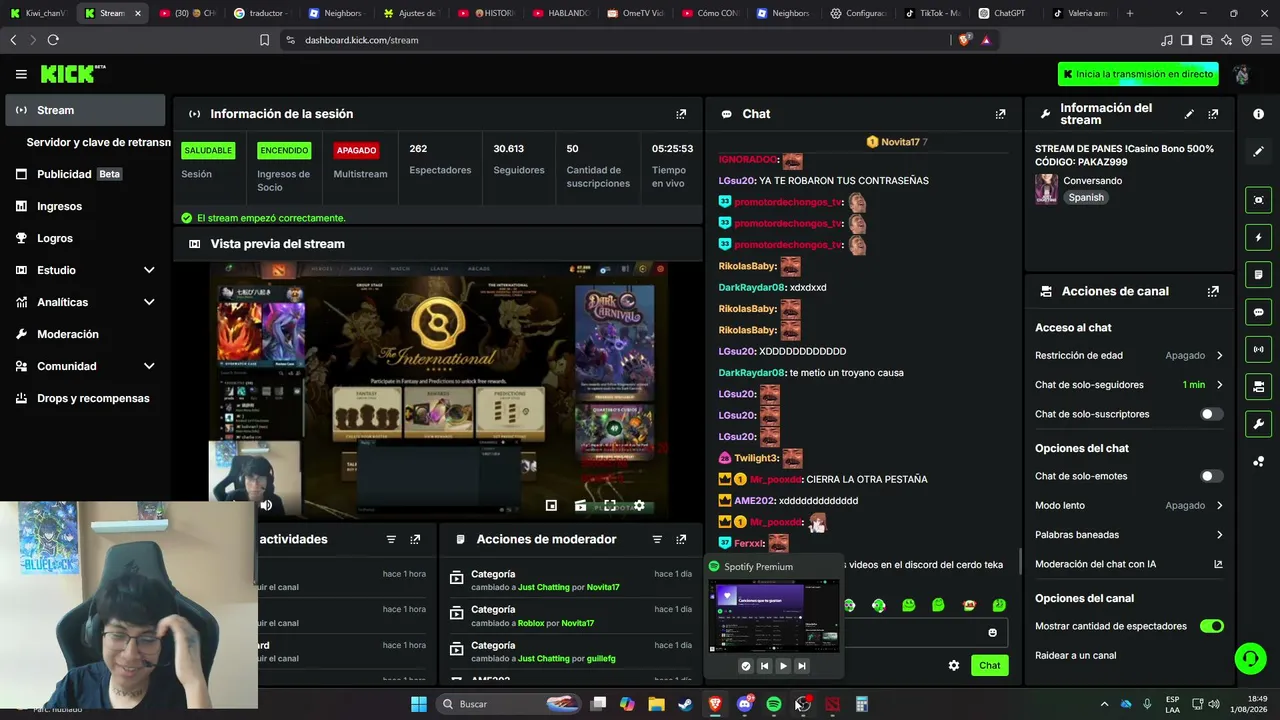Click the lightning bolt icon in right sidebar
The image size is (1280, 720).
(1258, 237)
